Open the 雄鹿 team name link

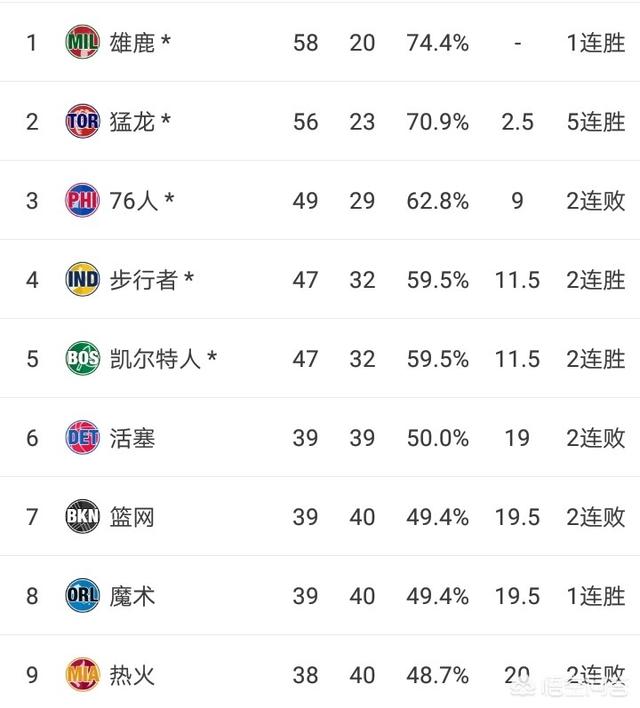click(x=132, y=43)
